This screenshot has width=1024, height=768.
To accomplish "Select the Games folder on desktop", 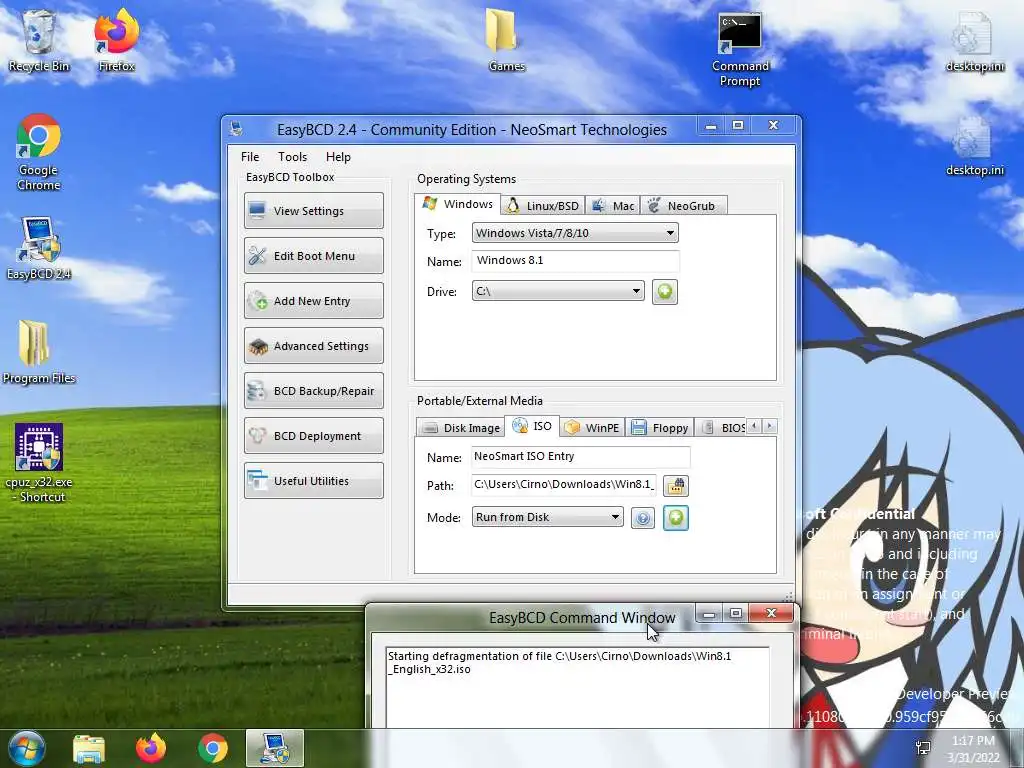I will point(506,41).
